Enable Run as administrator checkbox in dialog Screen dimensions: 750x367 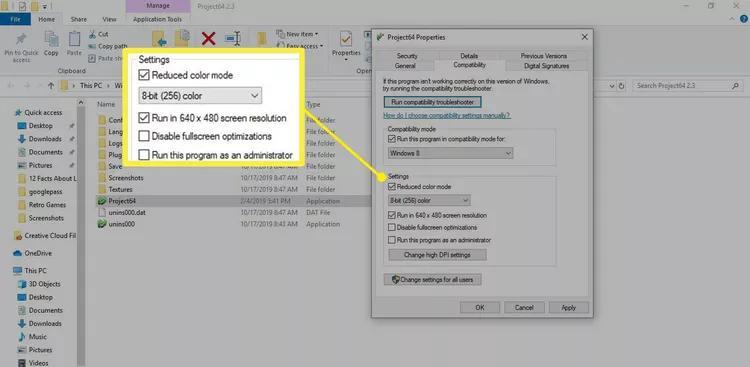coord(392,240)
